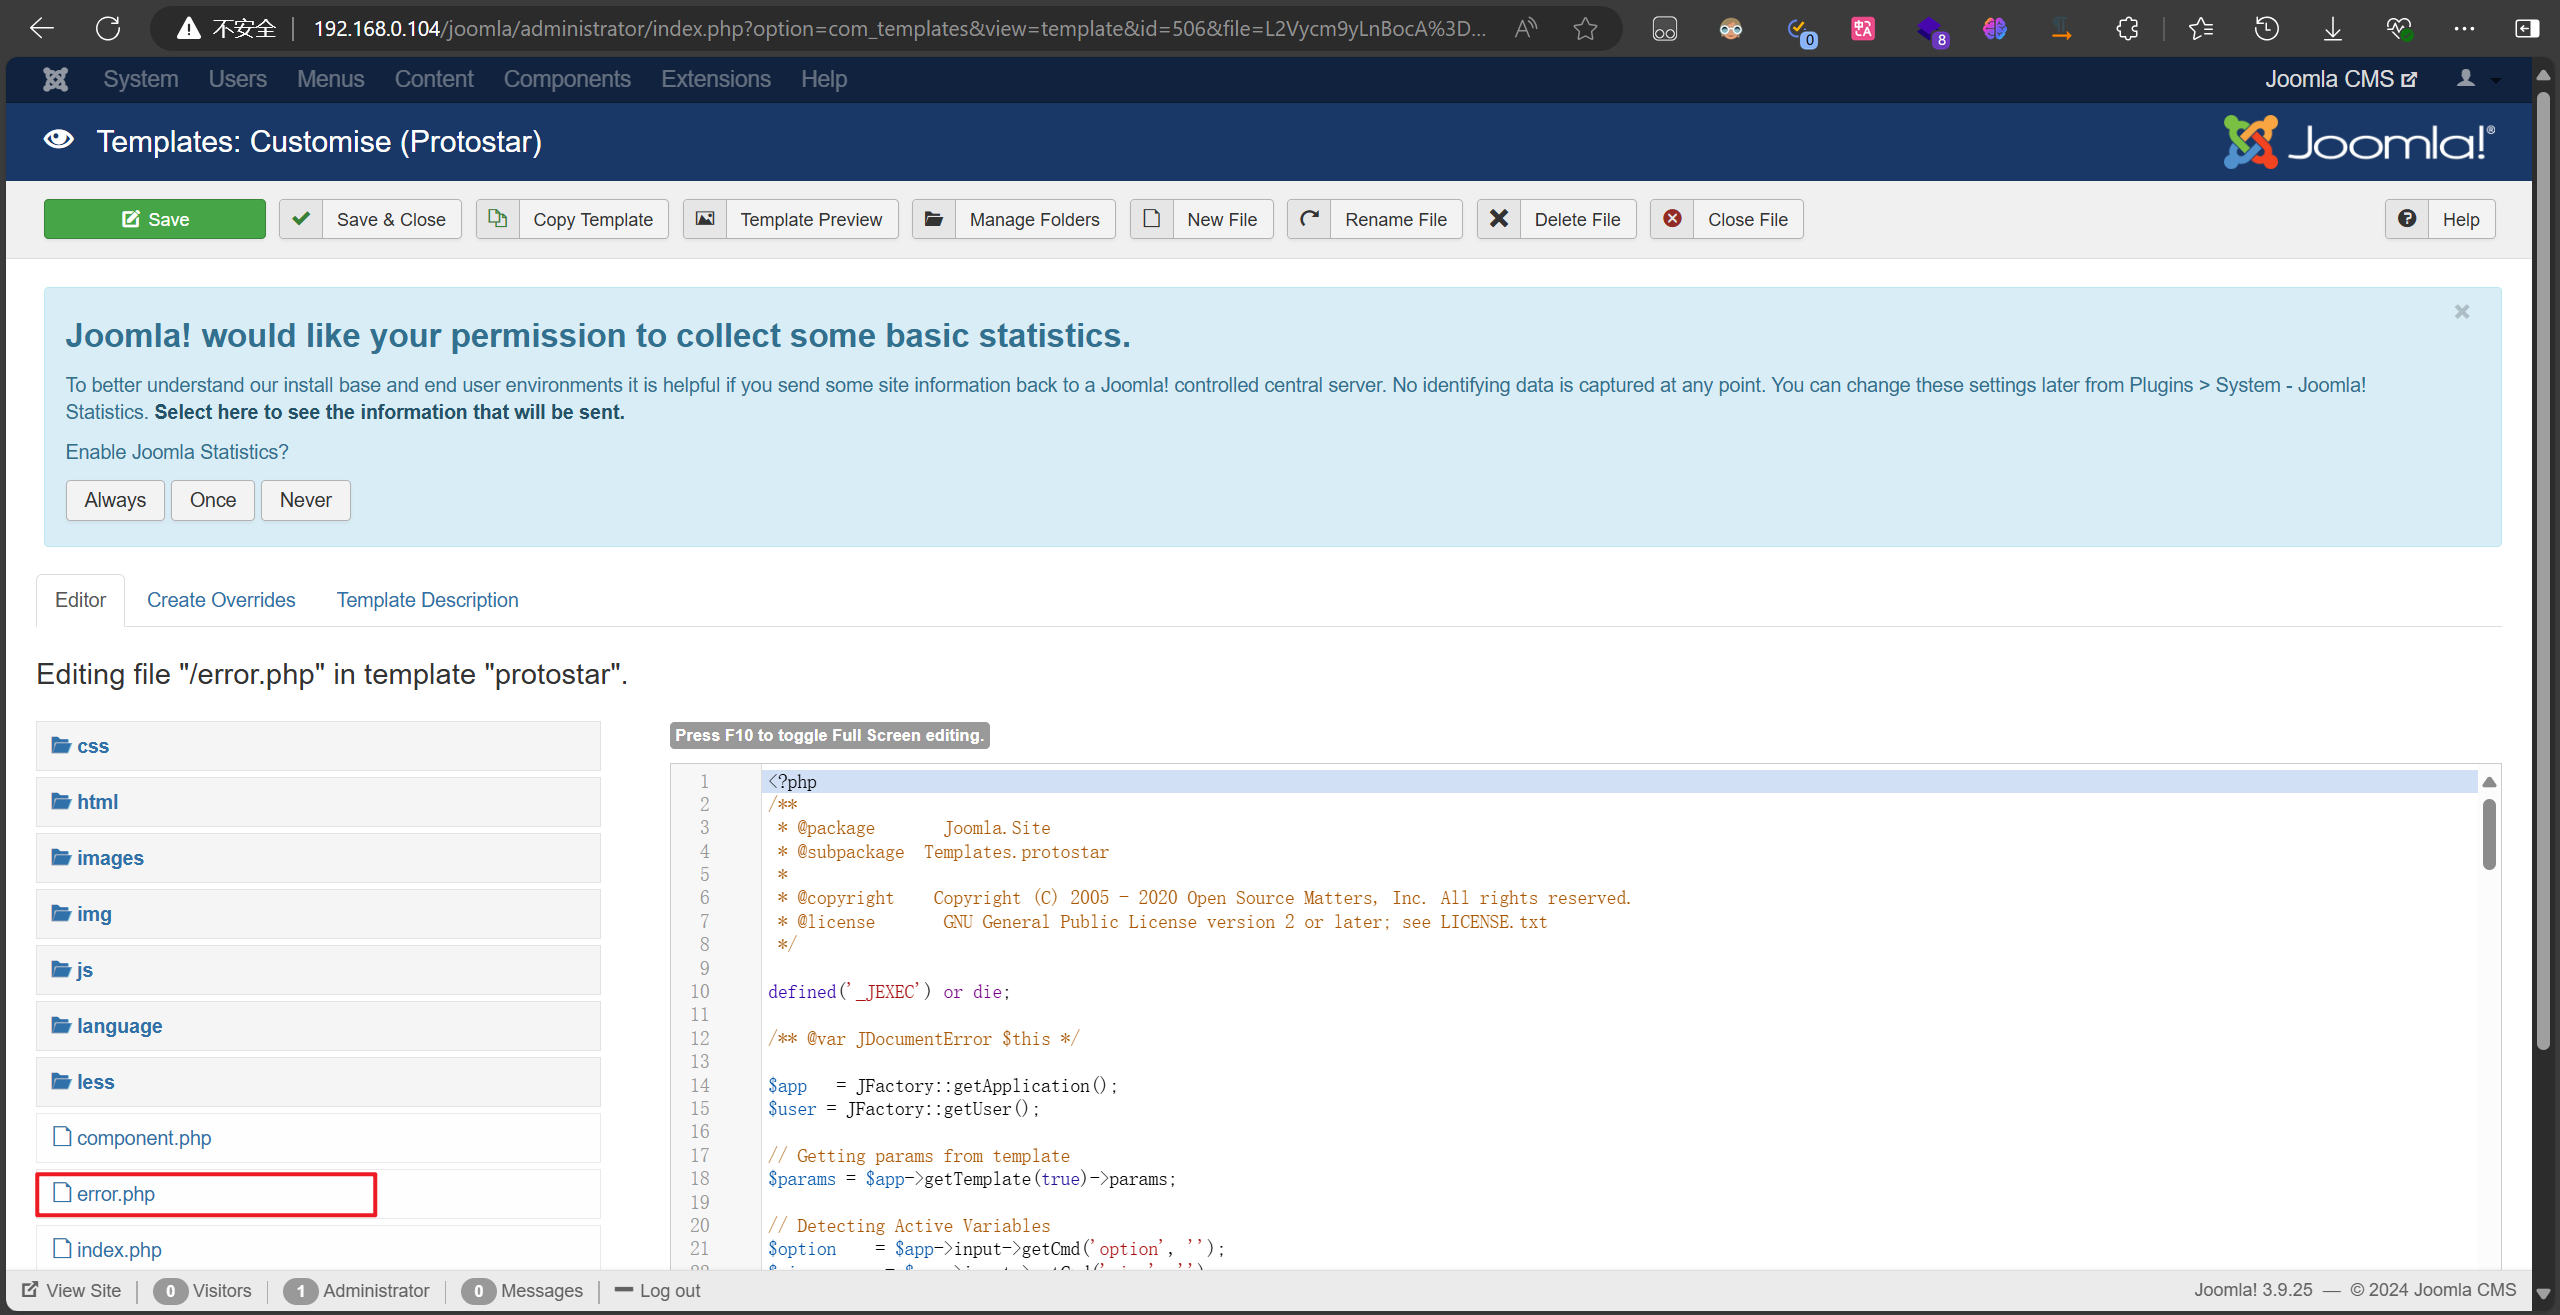Add page to favorites star icon
This screenshot has width=2560, height=1315.
pyautogui.click(x=1585, y=29)
